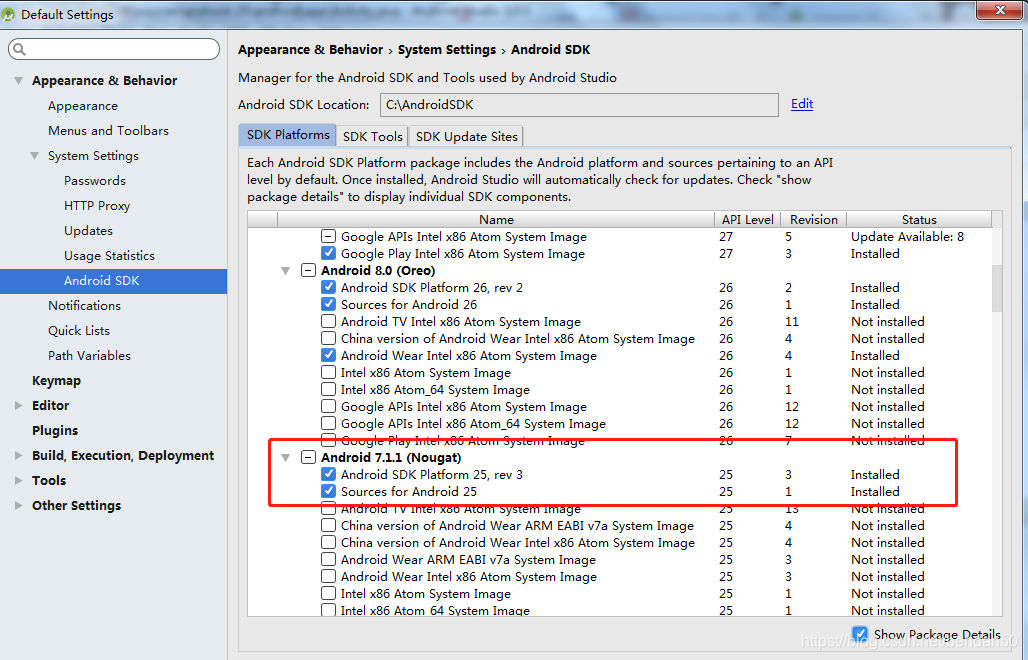
Task: Sort packages by Revision column header
Action: pyautogui.click(x=814, y=220)
